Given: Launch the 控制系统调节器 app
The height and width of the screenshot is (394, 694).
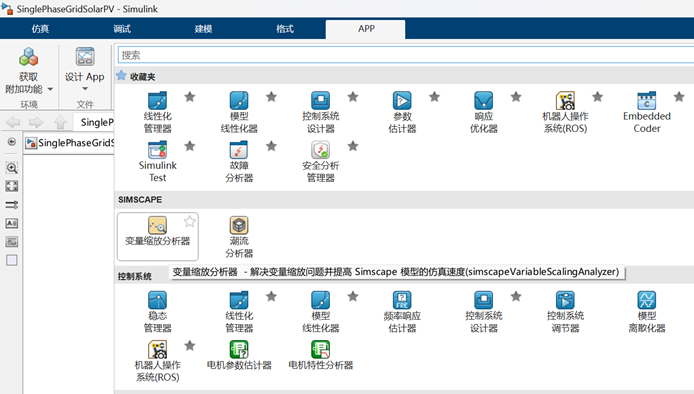Looking at the screenshot, I should (565, 312).
